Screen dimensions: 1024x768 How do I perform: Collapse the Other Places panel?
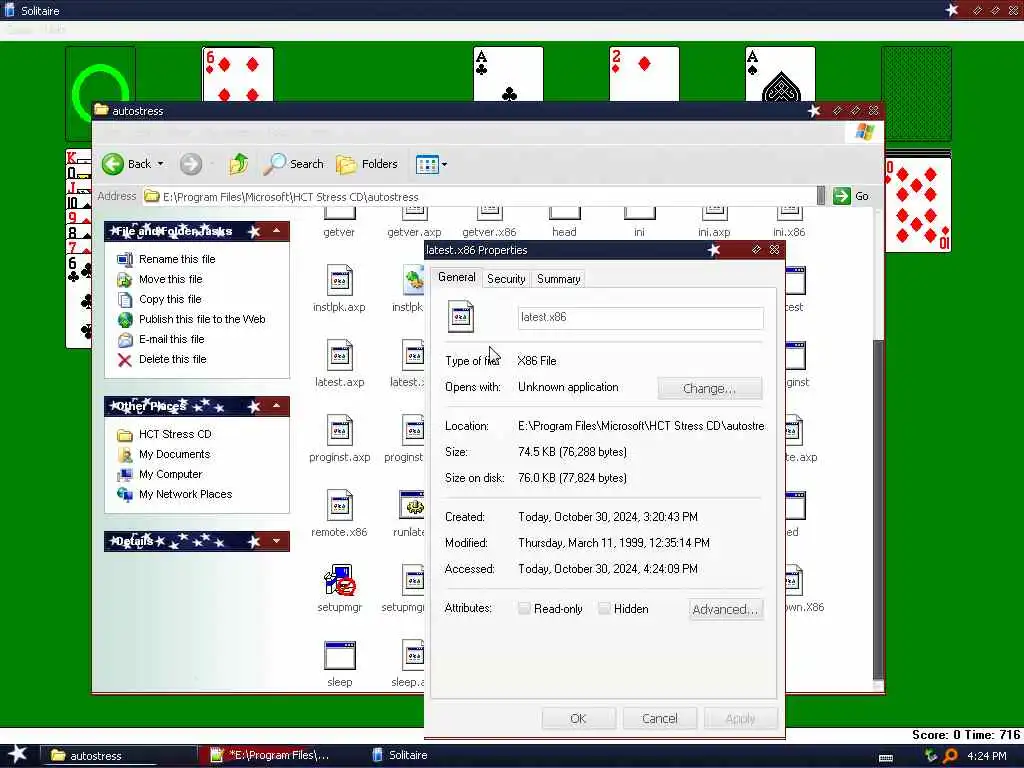(x=277, y=406)
